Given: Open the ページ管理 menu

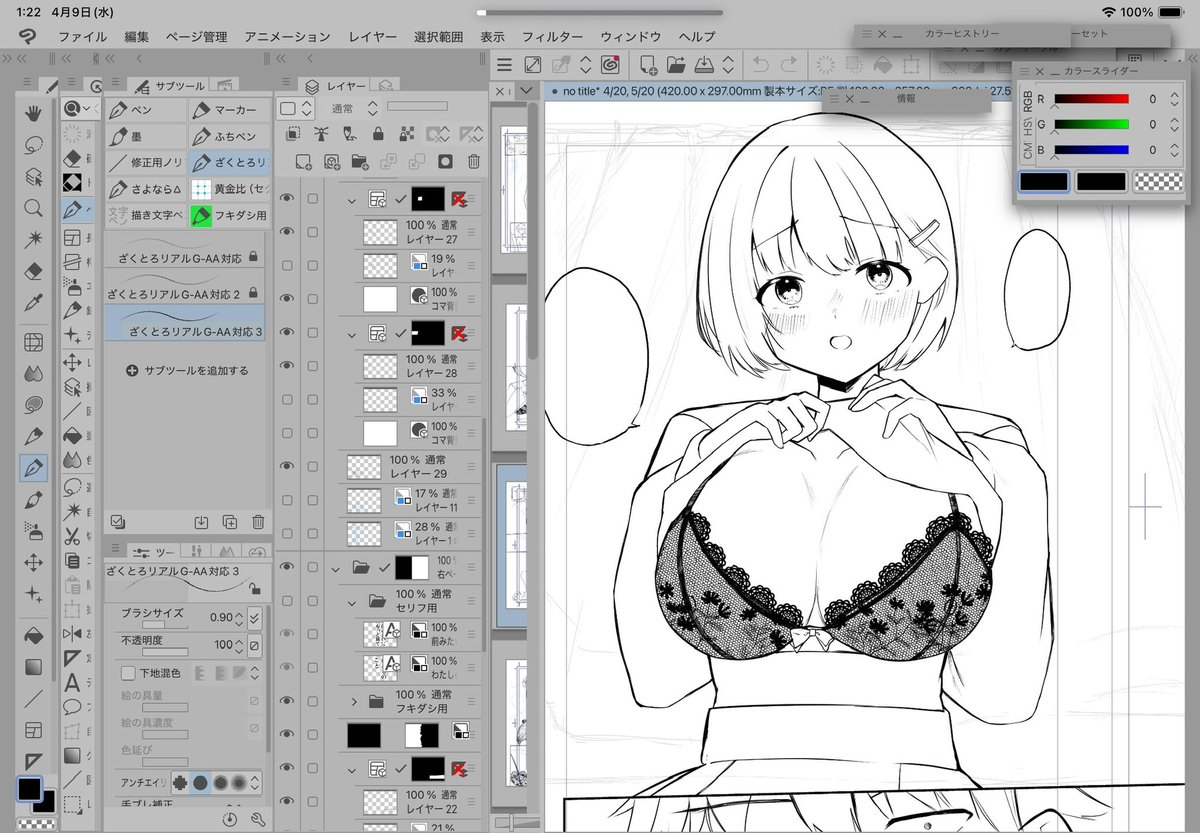Looking at the screenshot, I should [x=197, y=37].
